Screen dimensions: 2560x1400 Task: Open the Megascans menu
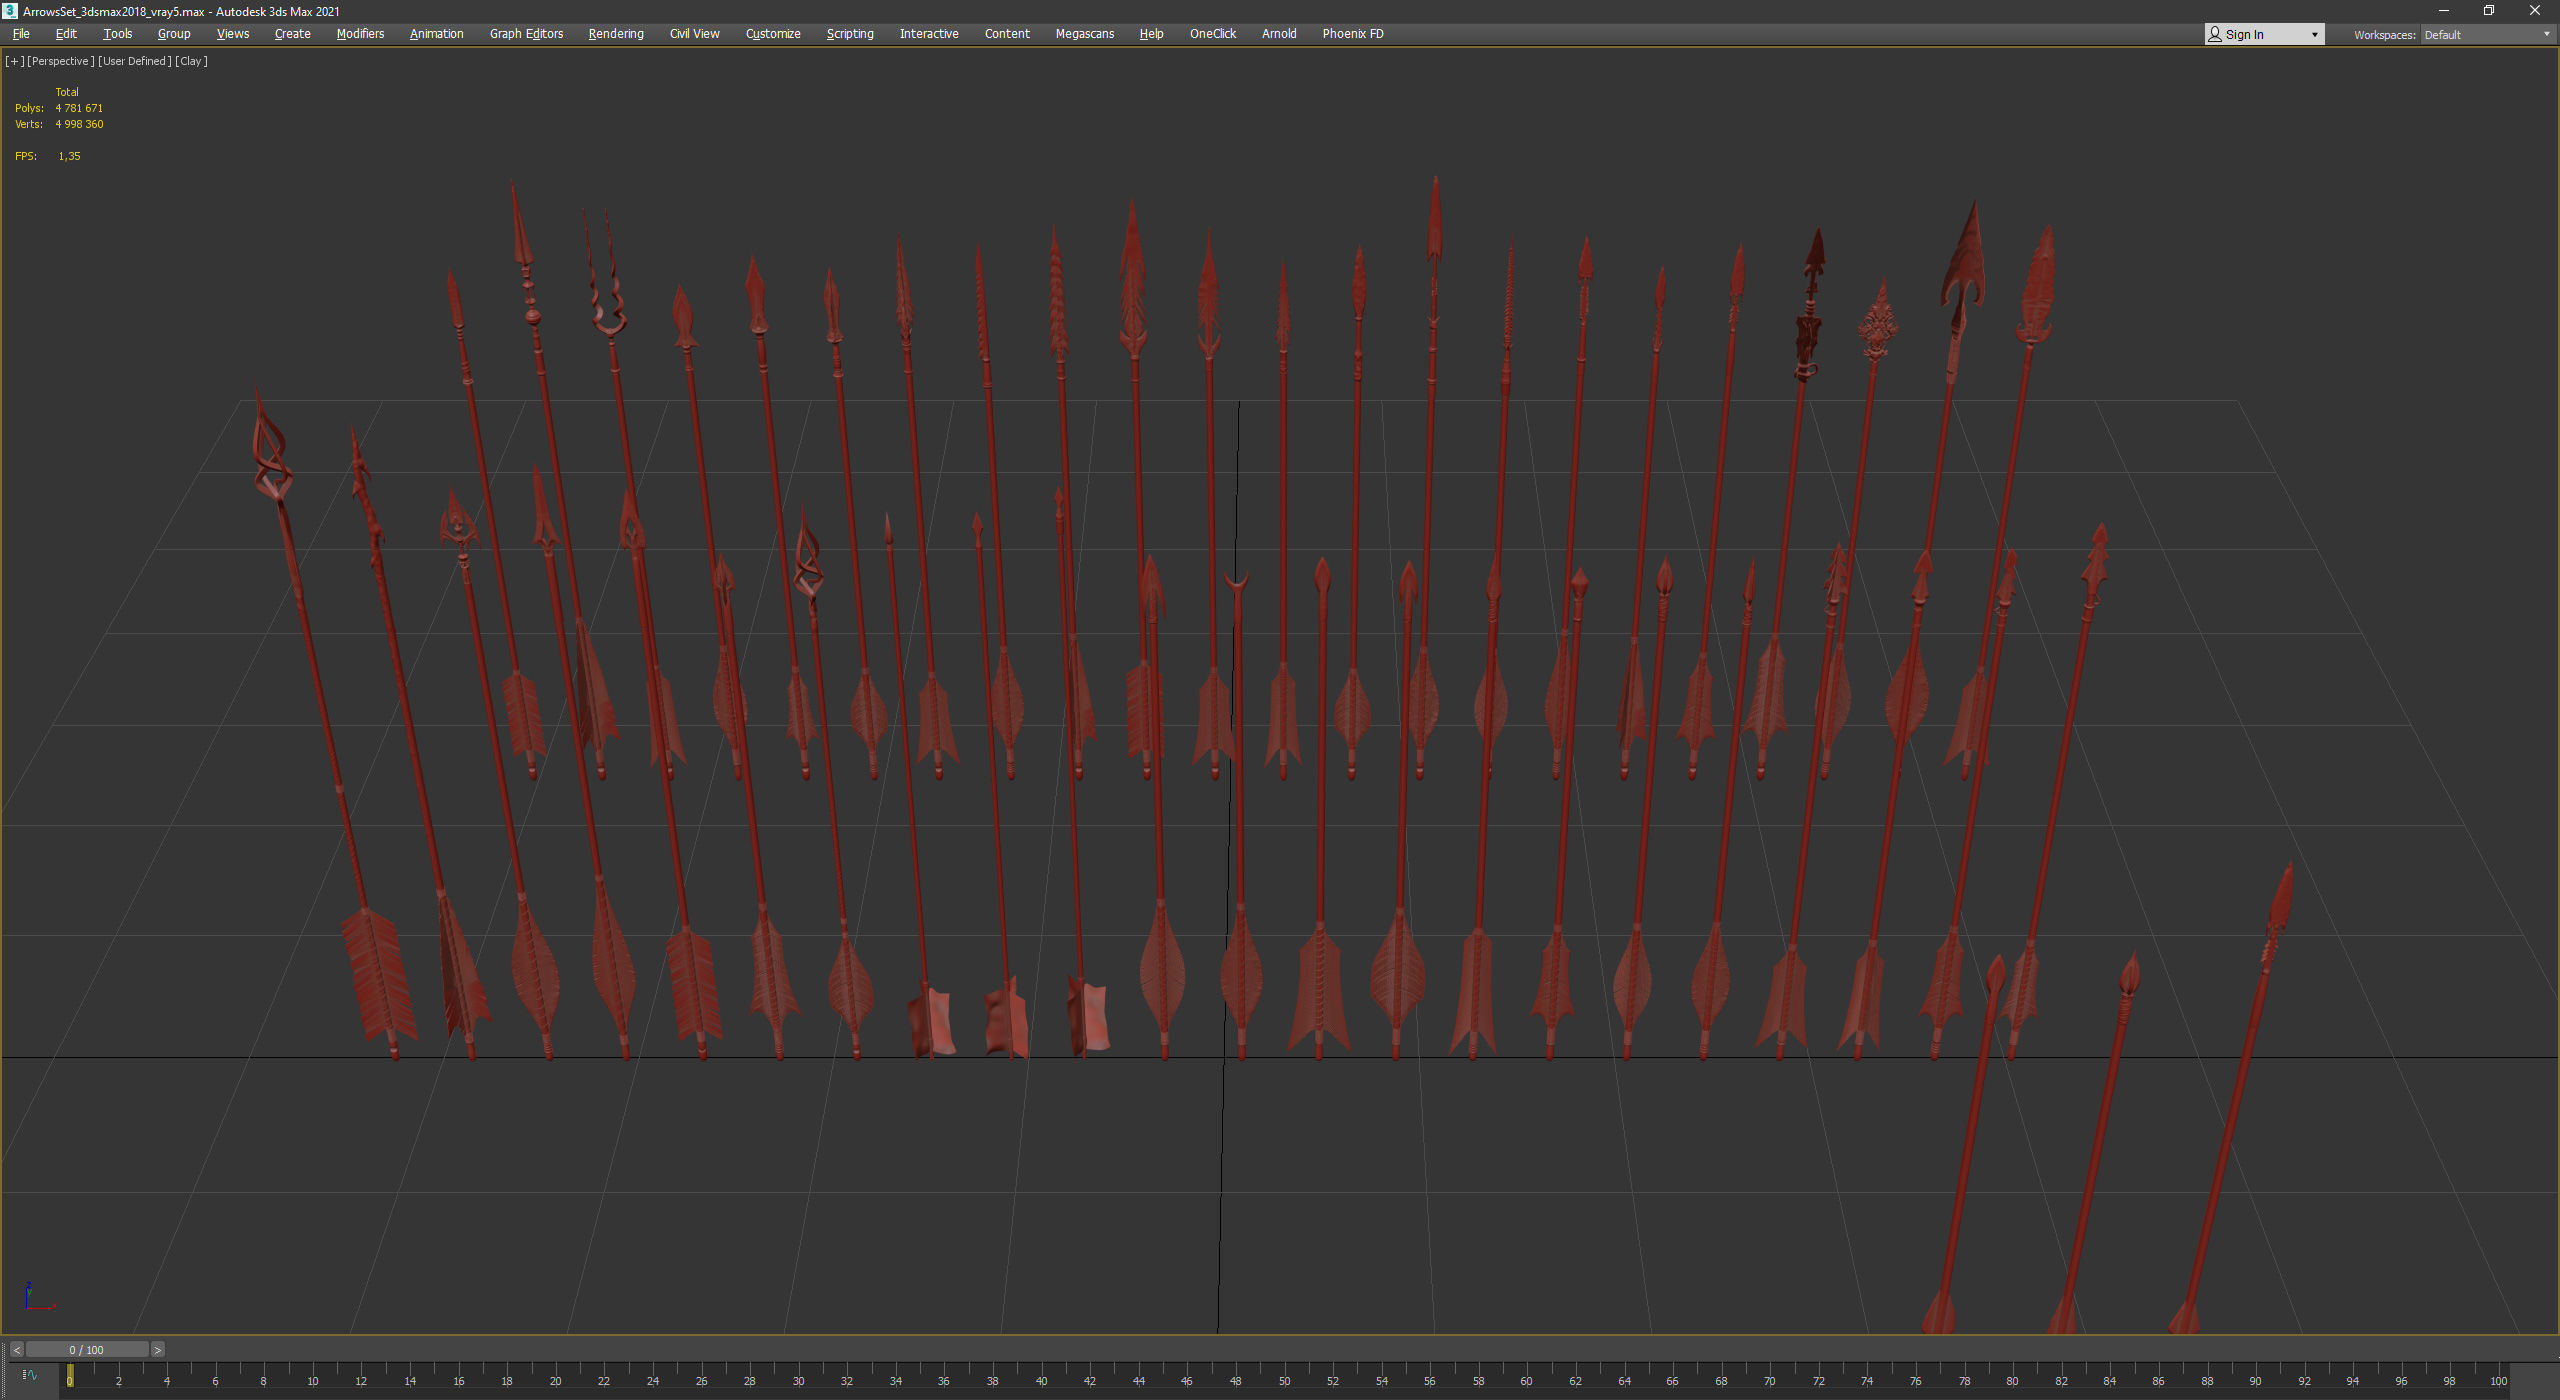(1084, 34)
